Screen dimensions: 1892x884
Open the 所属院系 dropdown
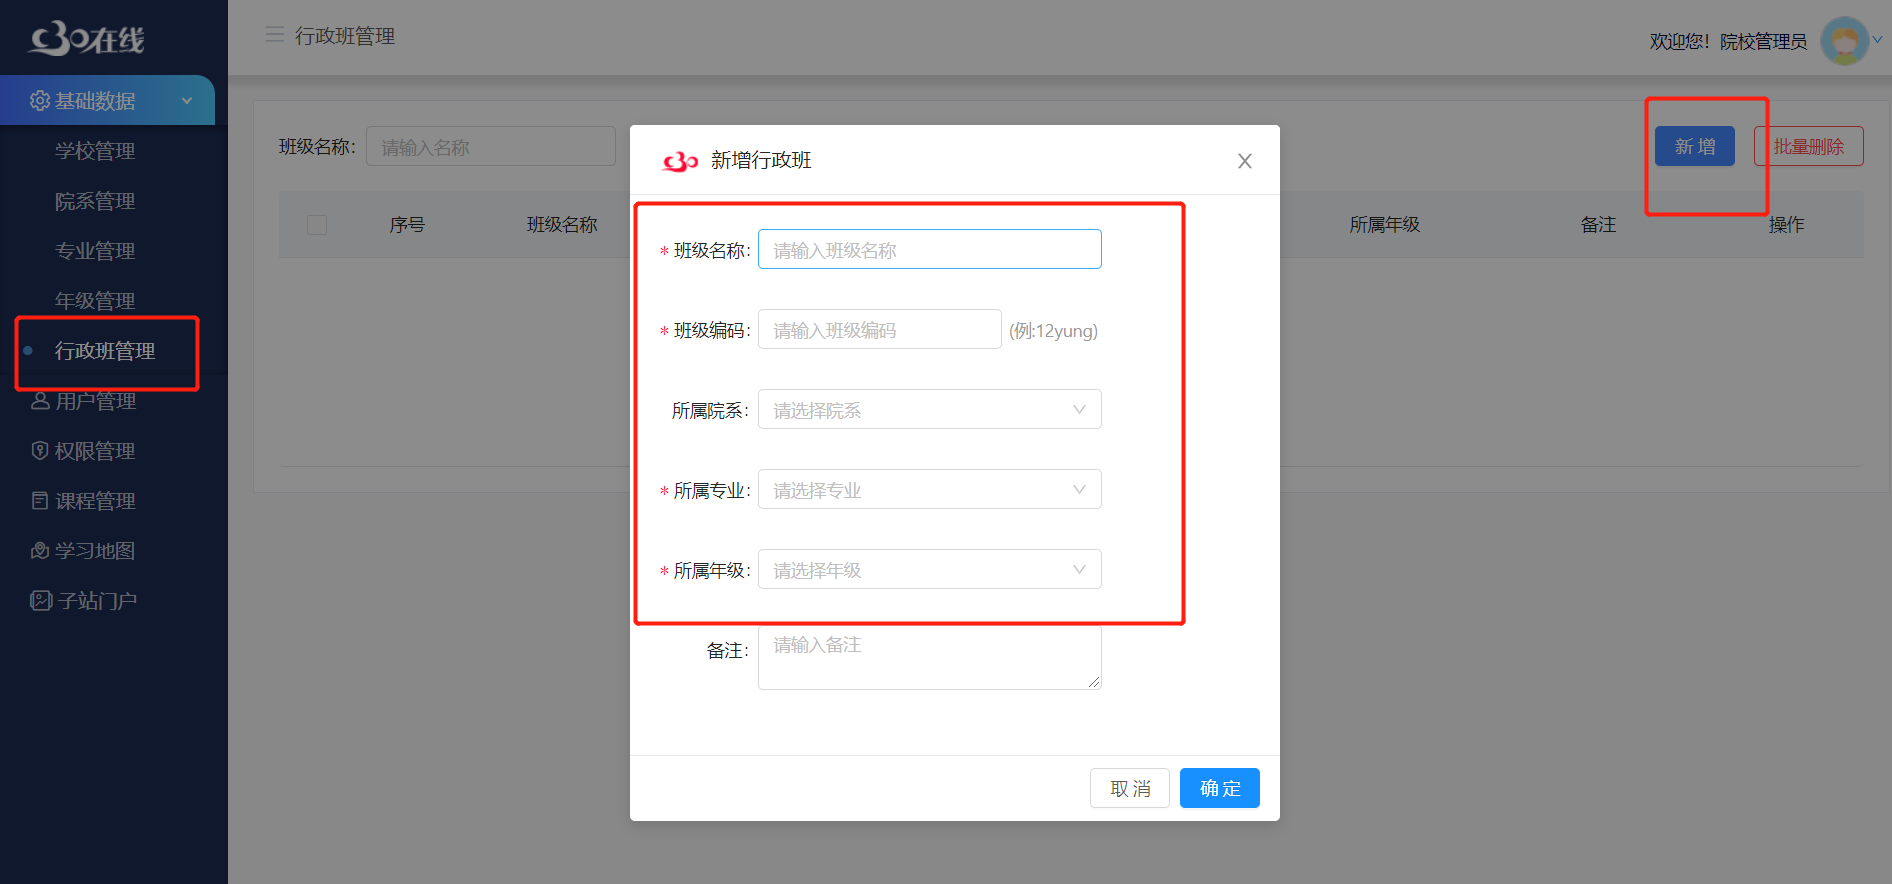pyautogui.click(x=929, y=410)
